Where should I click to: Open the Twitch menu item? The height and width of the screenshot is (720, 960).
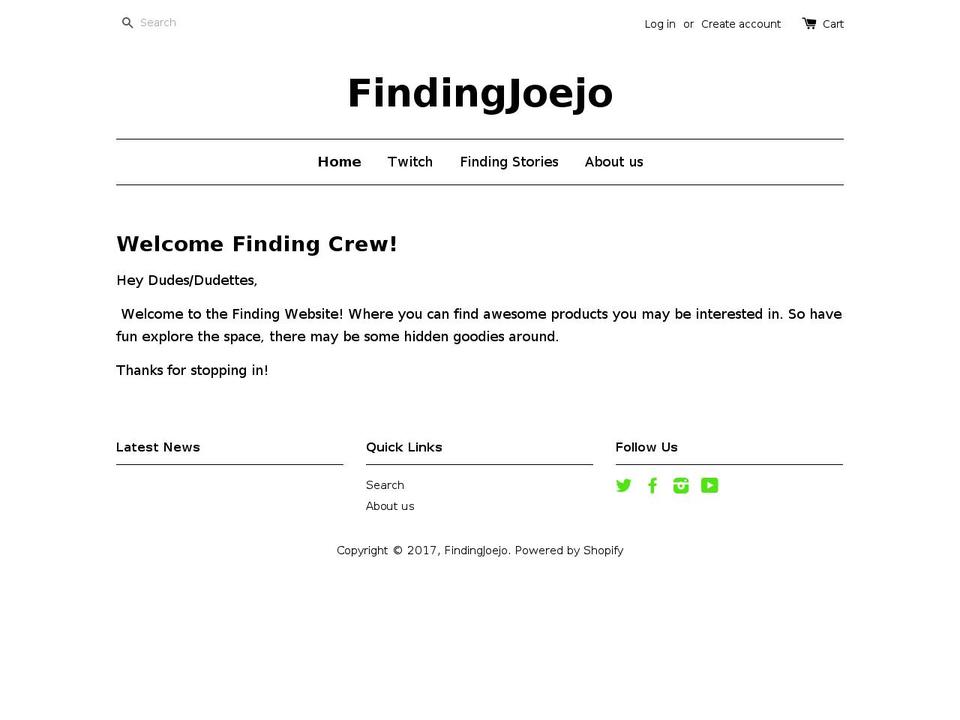tap(410, 162)
